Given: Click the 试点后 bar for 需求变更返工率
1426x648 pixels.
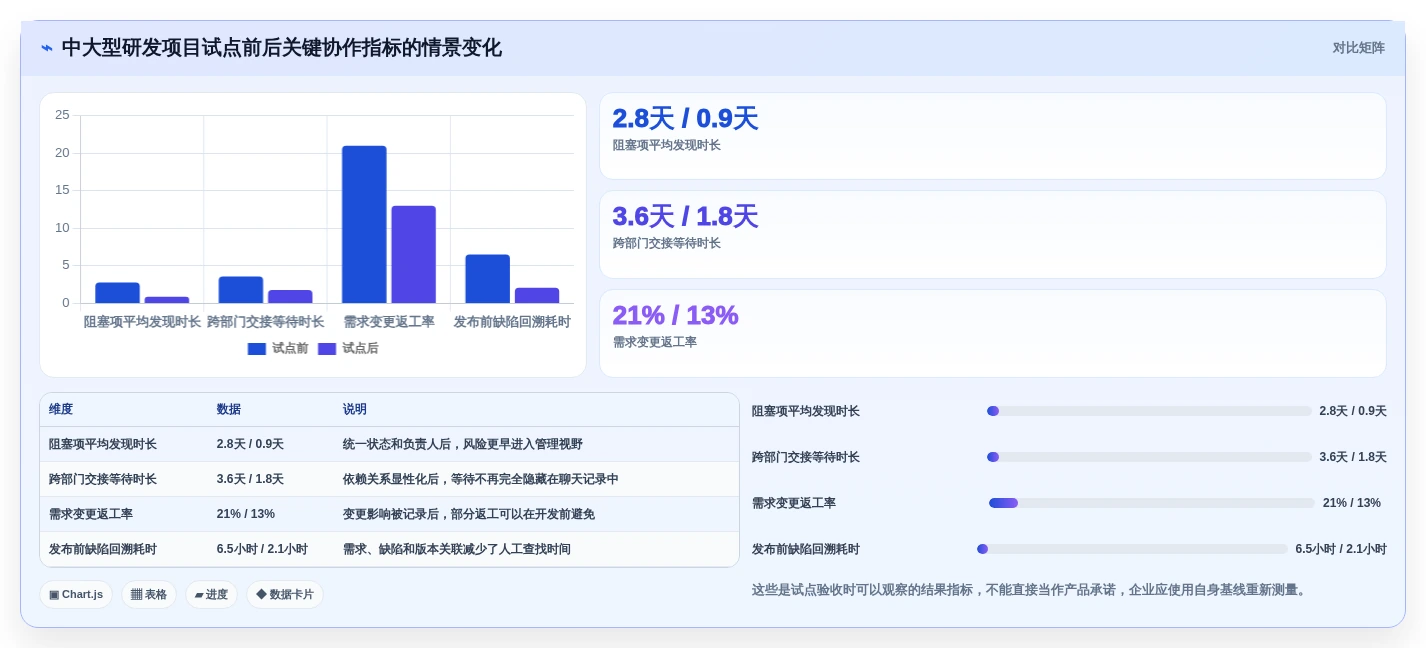Looking at the screenshot, I should tap(413, 254).
